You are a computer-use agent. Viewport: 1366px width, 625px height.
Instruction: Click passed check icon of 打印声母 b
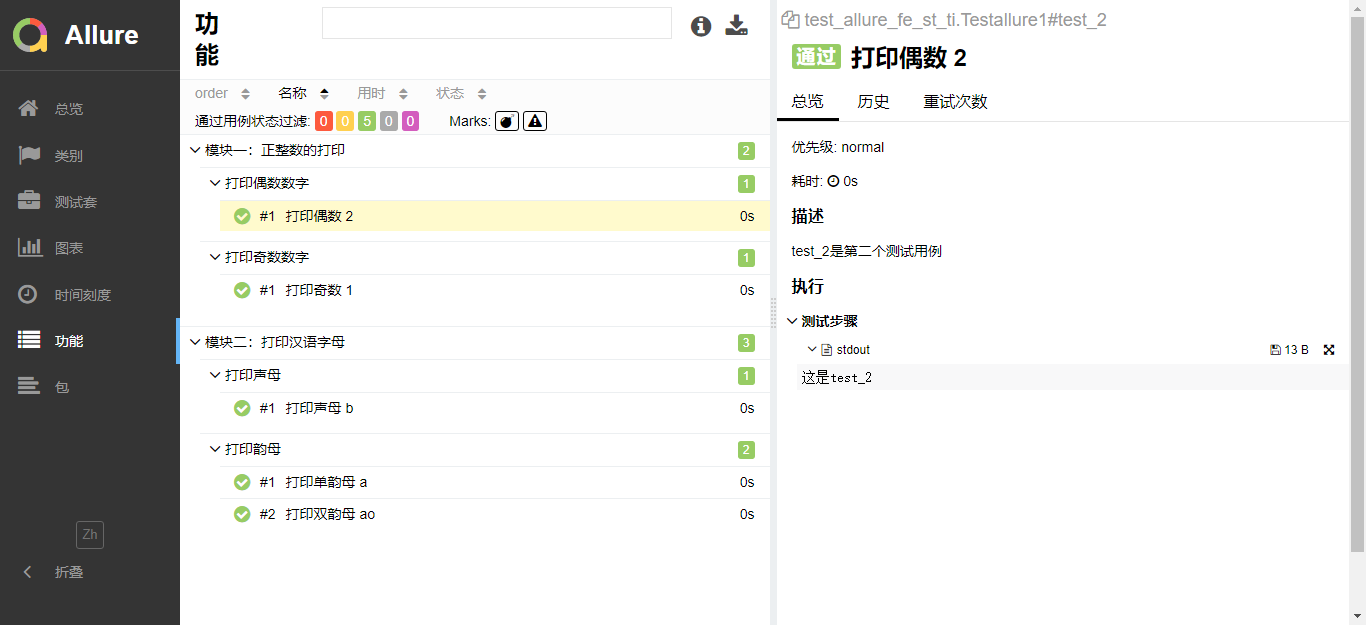click(242, 408)
